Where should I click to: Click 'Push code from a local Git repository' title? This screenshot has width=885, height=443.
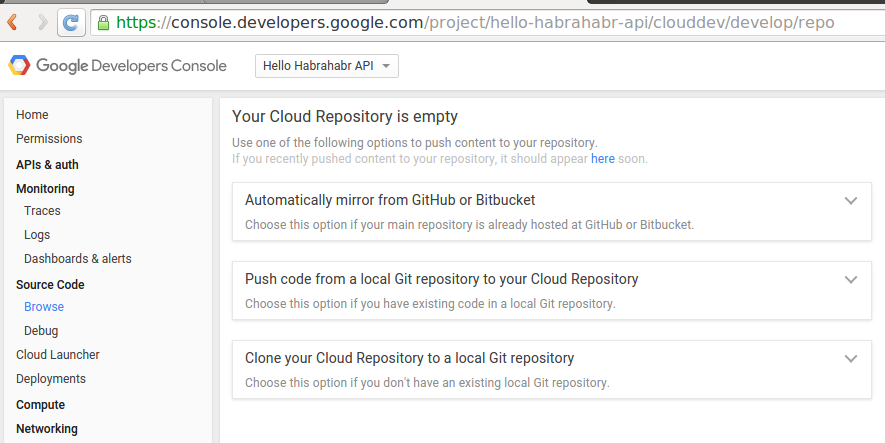(441, 279)
